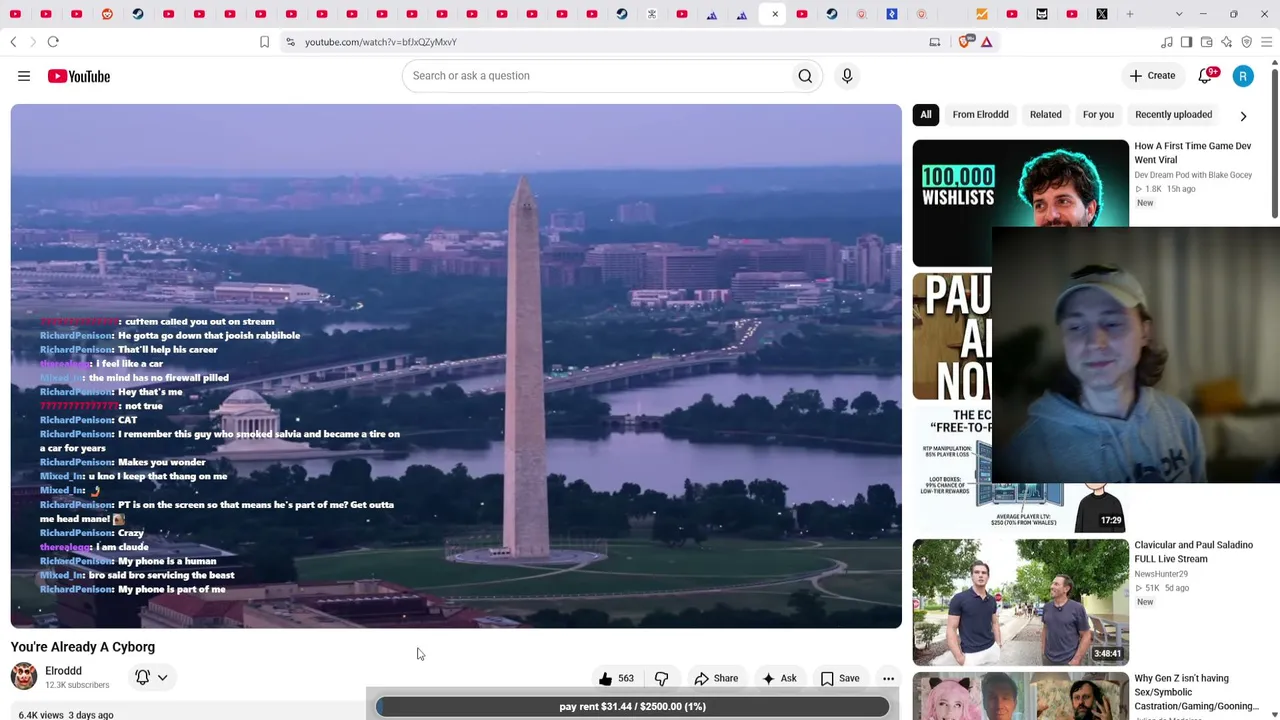Screen dimensions: 1280x720
Task: Select the From Elroddd filter chip
Action: 980,115
